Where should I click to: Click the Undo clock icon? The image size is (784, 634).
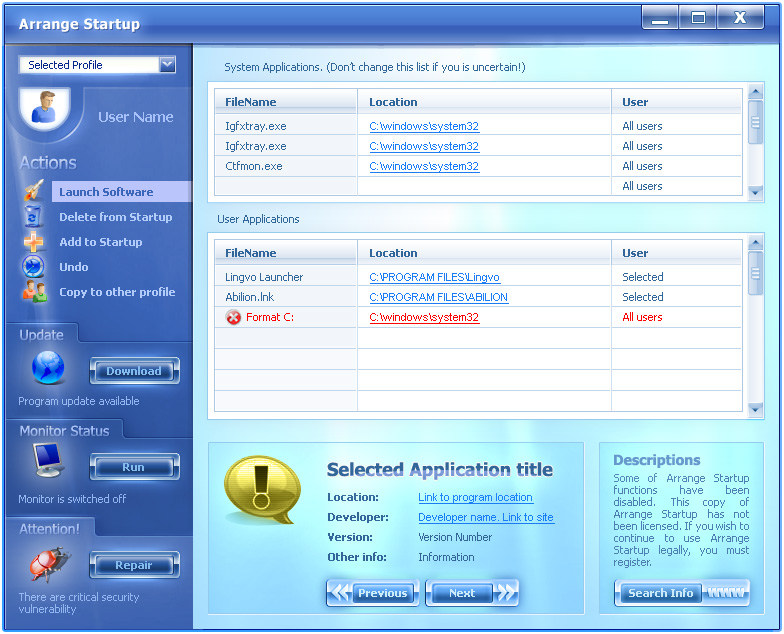point(34,267)
